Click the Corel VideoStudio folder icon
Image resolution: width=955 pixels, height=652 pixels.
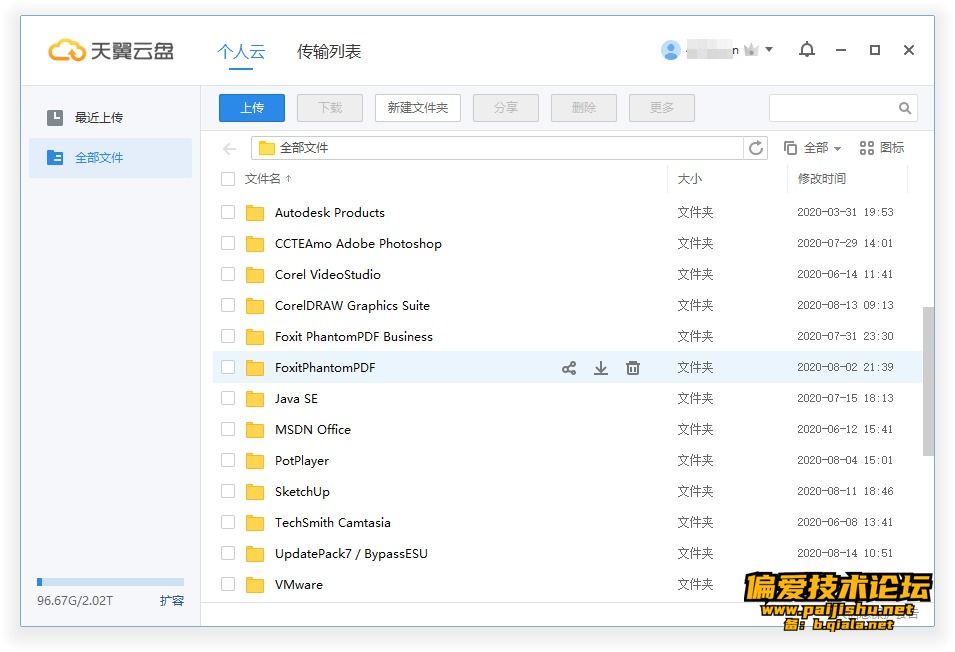tap(255, 275)
